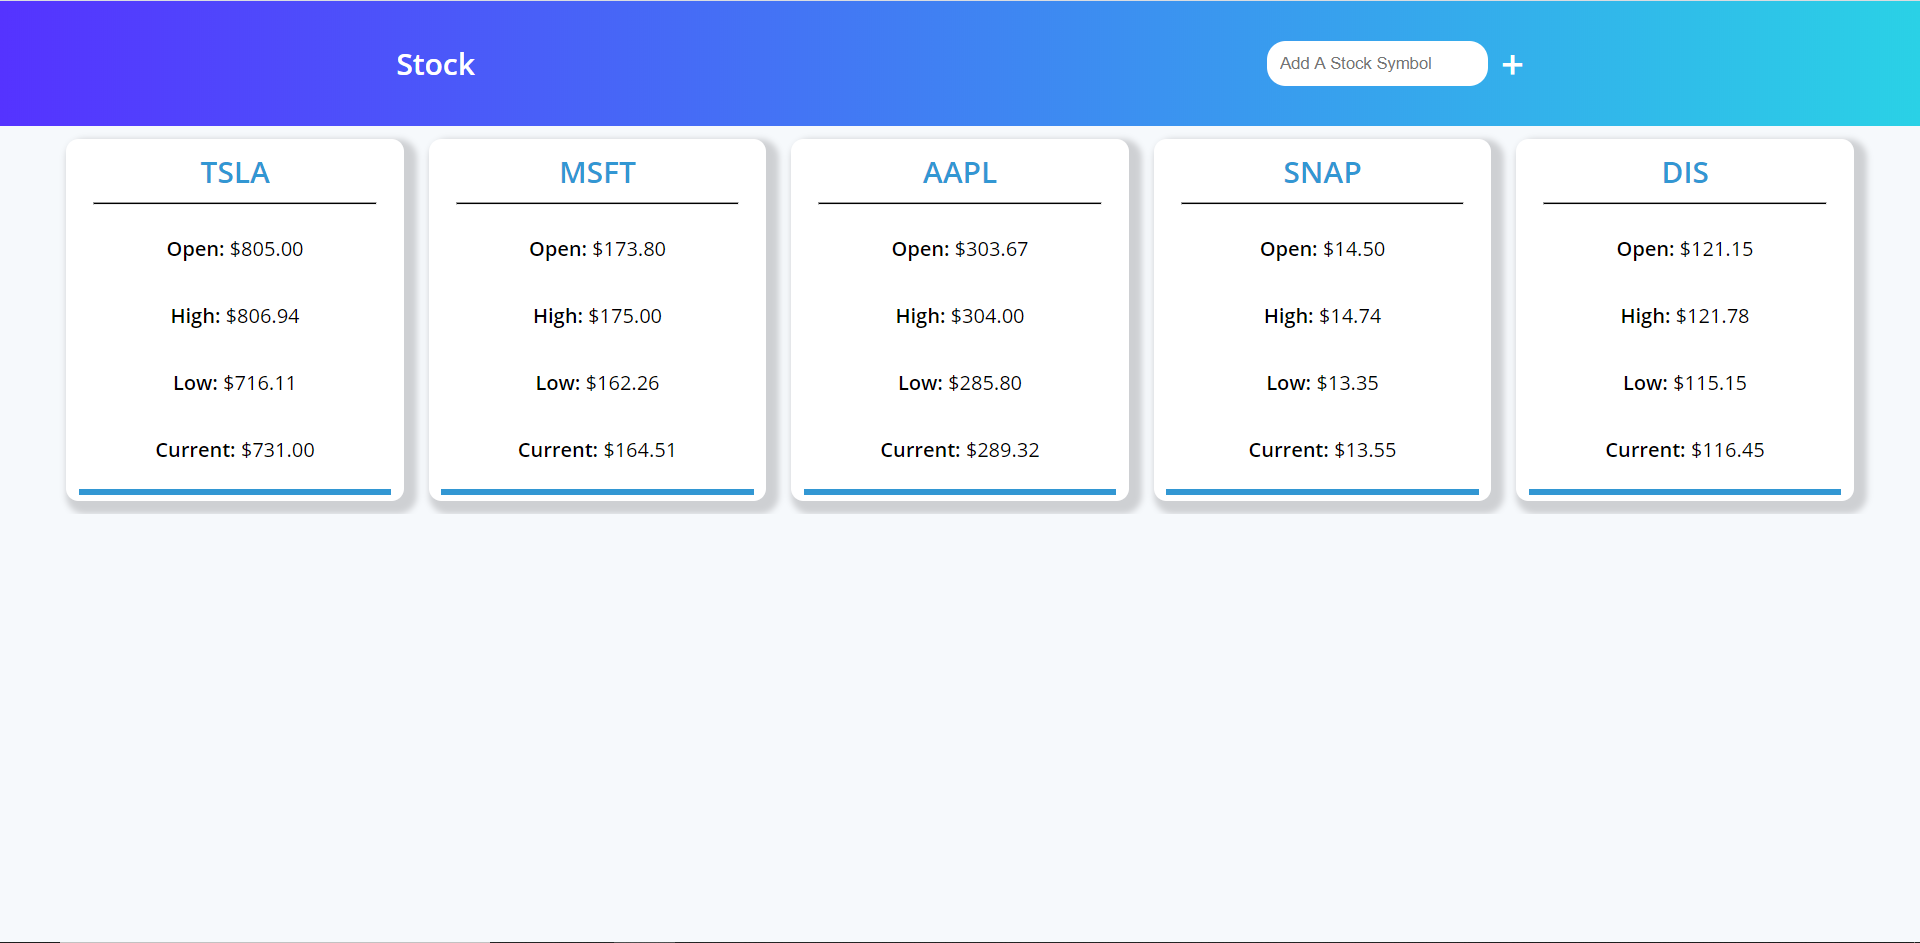Select DIS Current: $116.45 text

[1685, 450]
